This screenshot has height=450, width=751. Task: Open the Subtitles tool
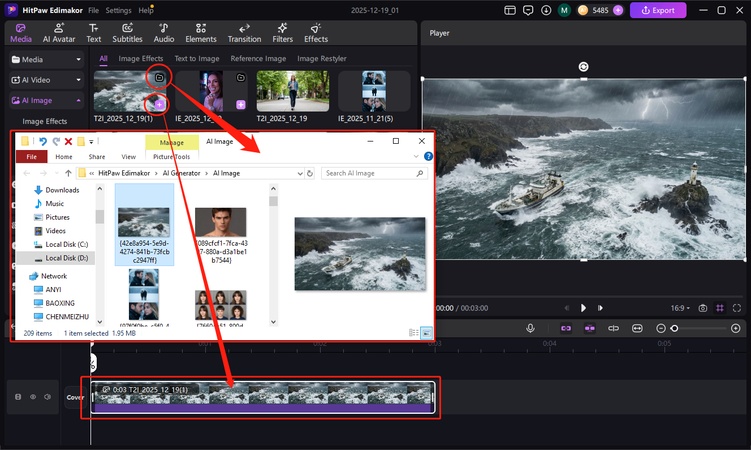click(127, 30)
